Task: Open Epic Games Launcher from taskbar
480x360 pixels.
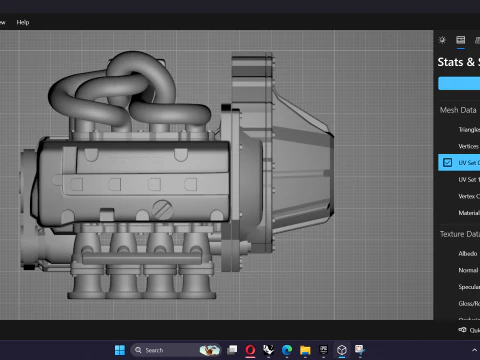Action: click(323, 350)
